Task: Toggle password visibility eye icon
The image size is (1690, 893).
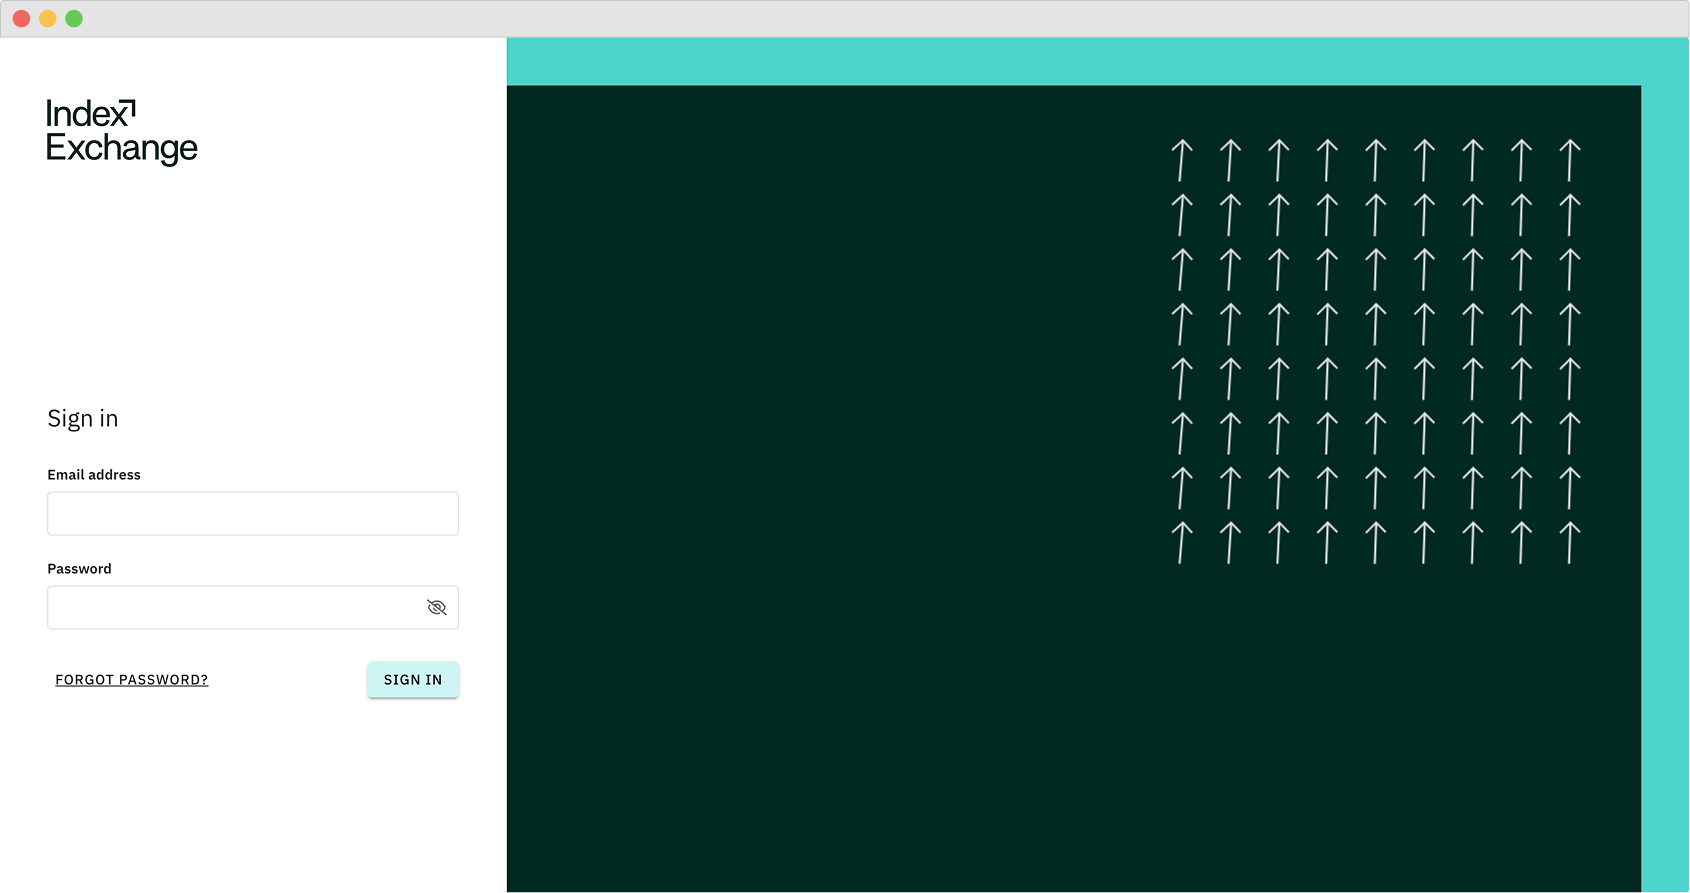Action: tap(436, 607)
